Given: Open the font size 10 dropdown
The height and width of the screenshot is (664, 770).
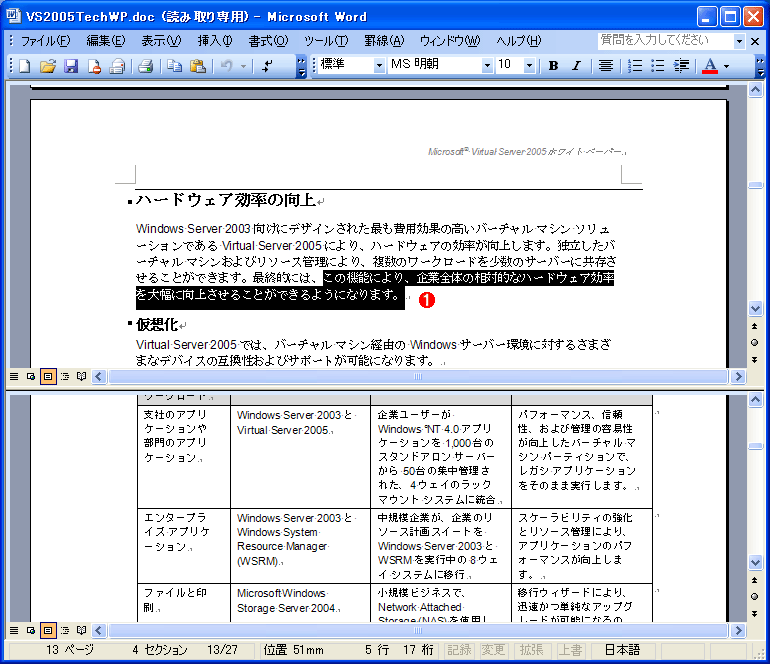Looking at the screenshot, I should [529, 65].
